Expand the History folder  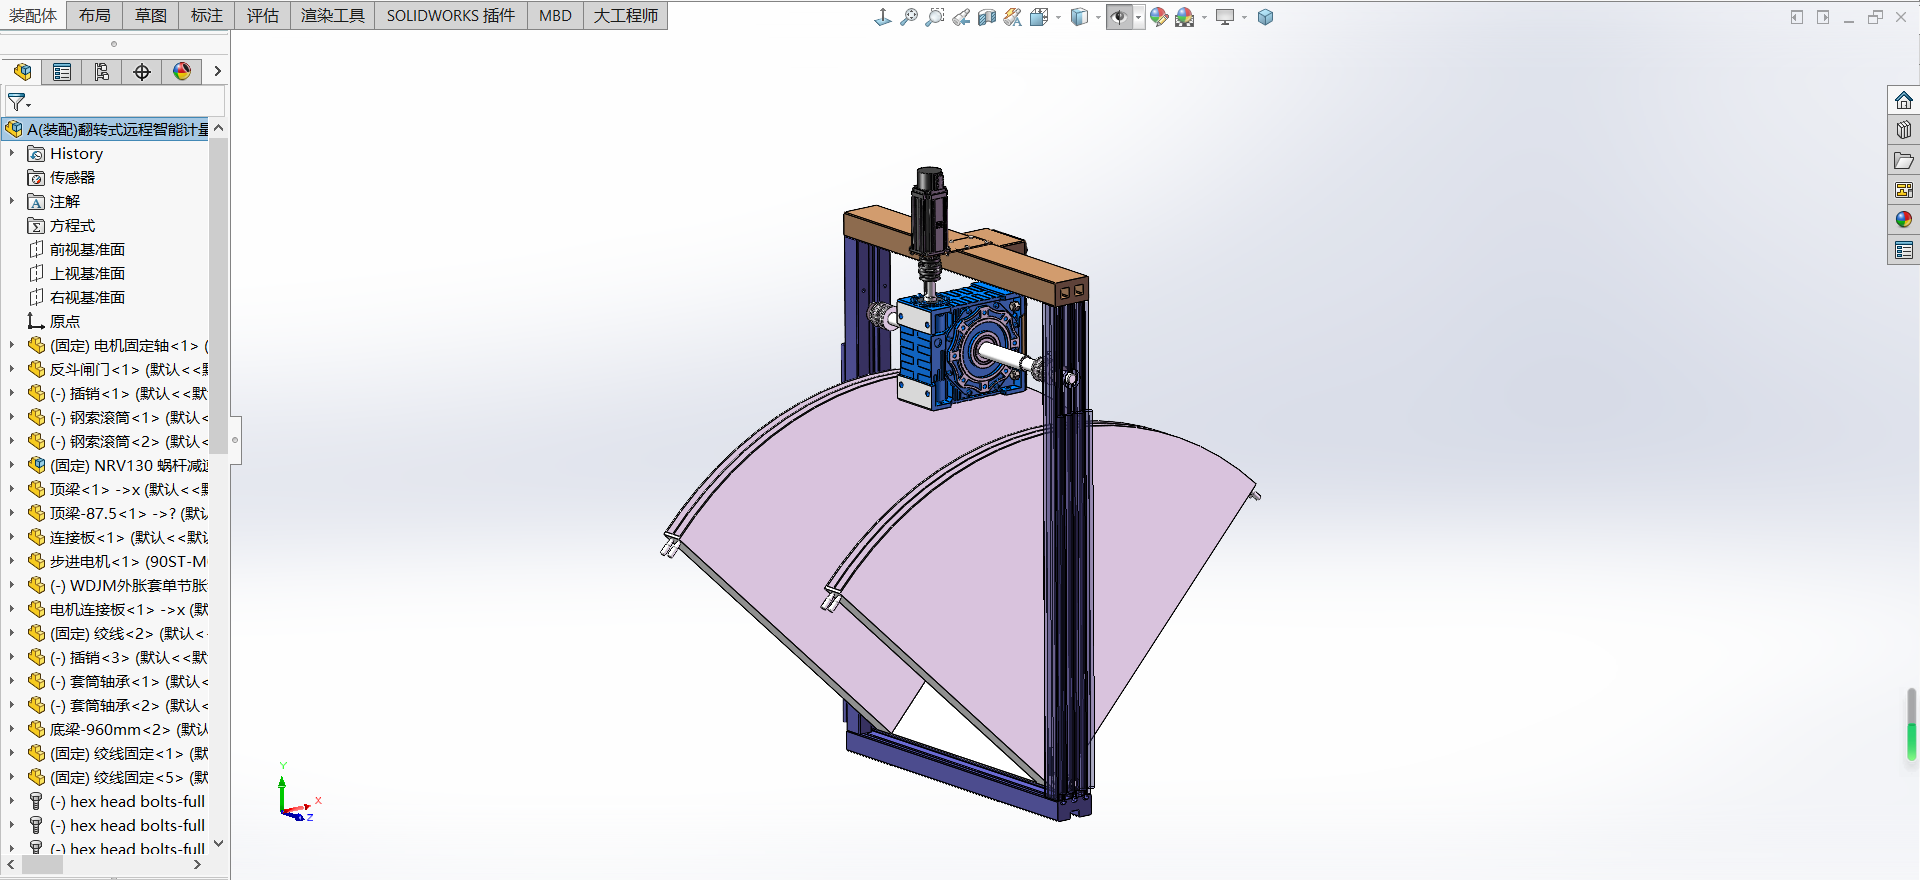pos(12,153)
